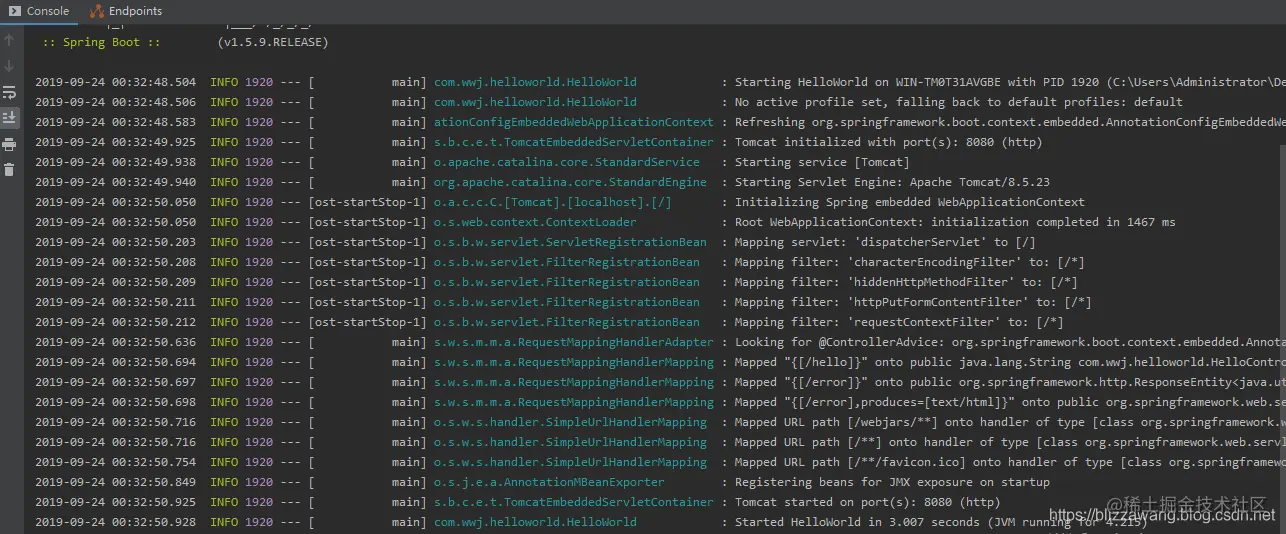Image resolution: width=1286 pixels, height=534 pixels.
Task: Click 'Mapping servlet: dispatcherServlet' message
Action: click(x=885, y=242)
